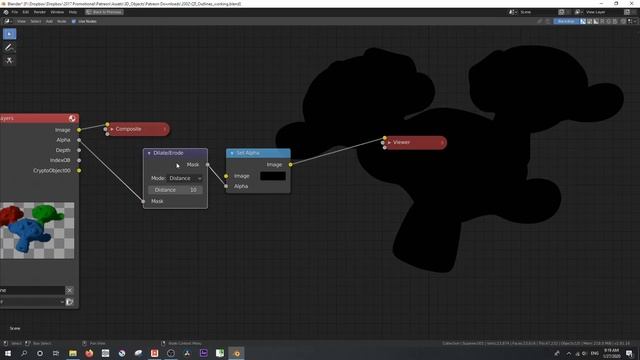Click the CryptoObject00 output socket
Screen dimensions: 640x360
(79, 171)
